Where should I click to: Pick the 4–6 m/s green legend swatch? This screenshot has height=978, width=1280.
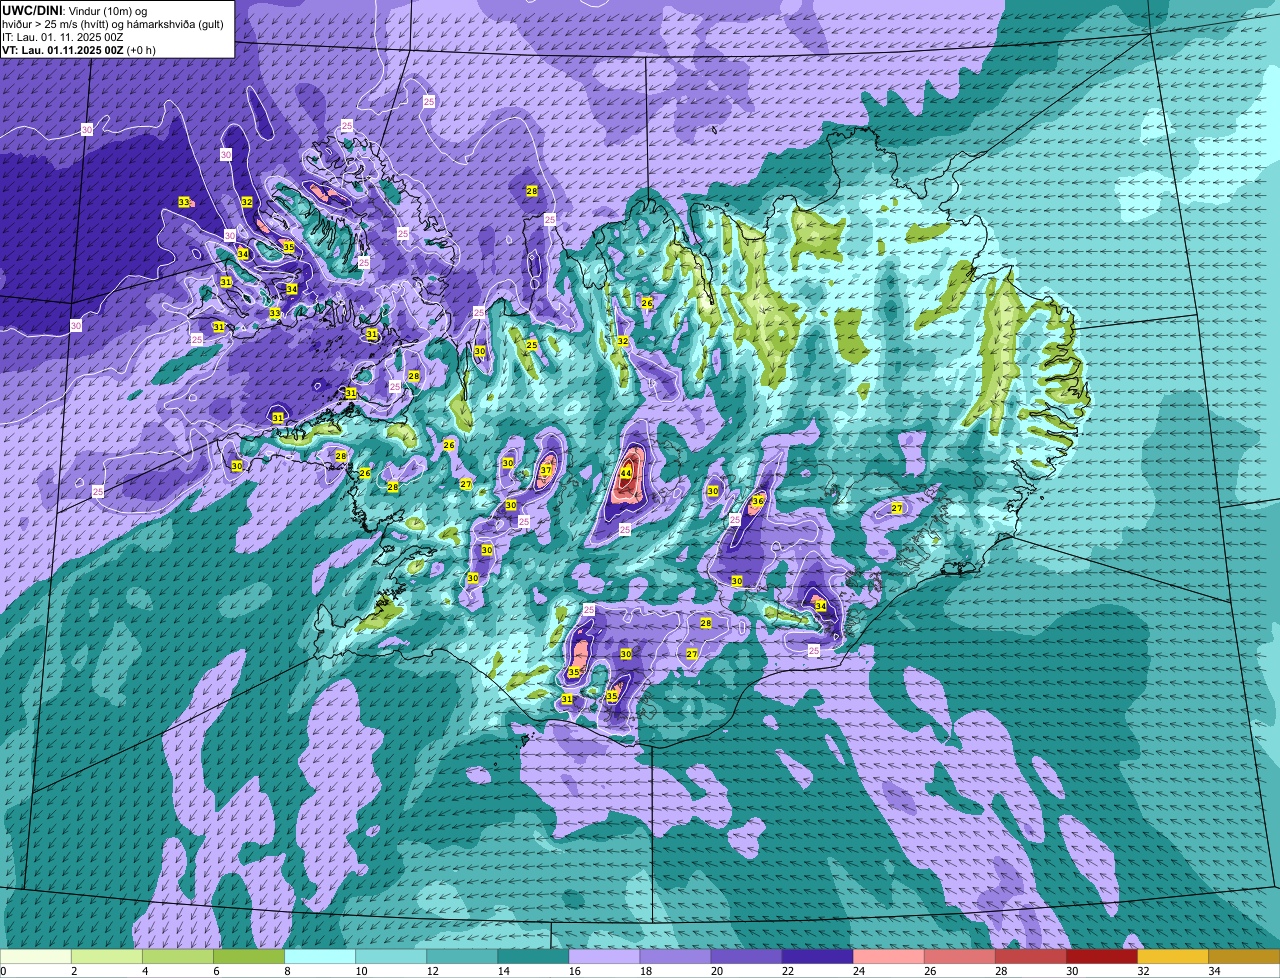click(178, 956)
